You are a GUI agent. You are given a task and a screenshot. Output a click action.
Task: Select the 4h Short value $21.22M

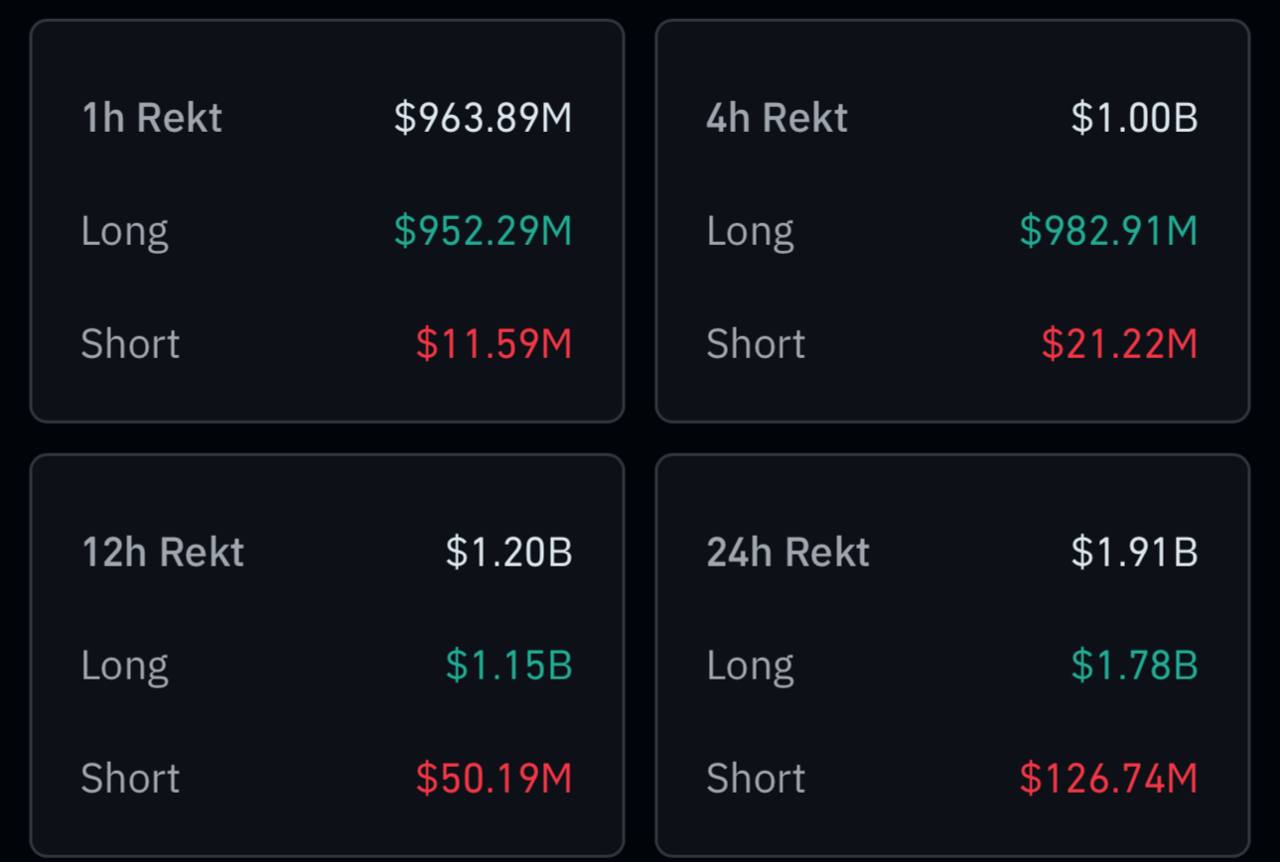[1119, 344]
